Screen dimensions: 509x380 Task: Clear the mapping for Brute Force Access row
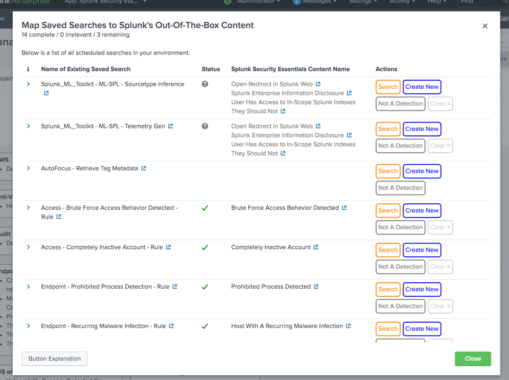coord(440,227)
